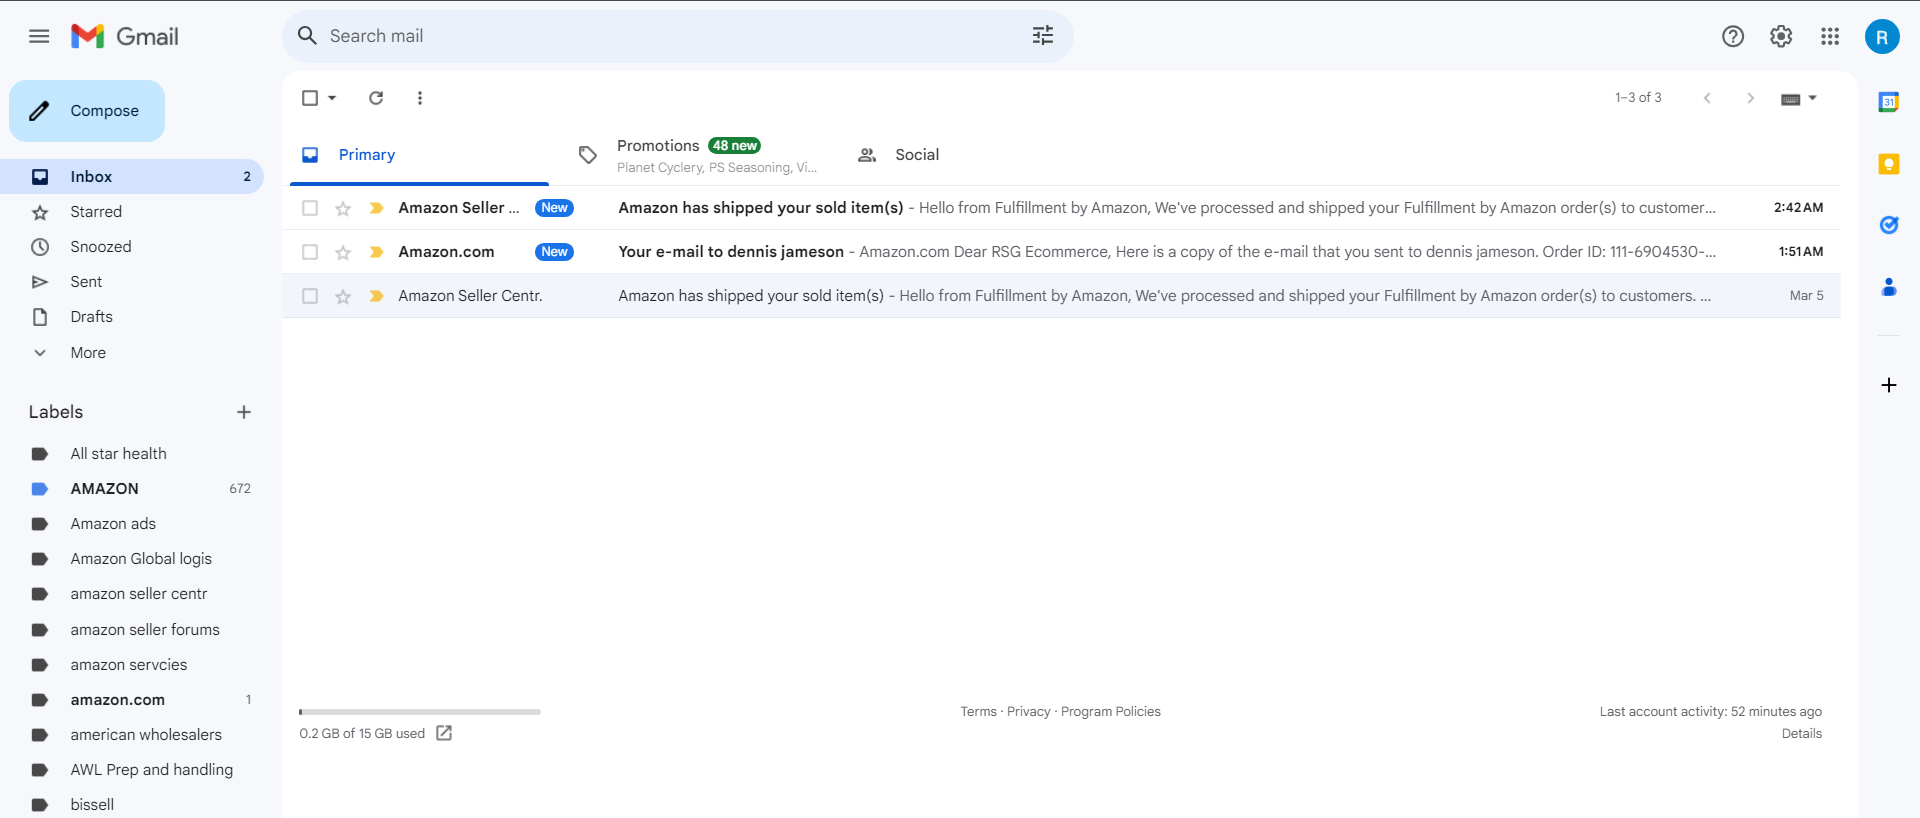This screenshot has width=1920, height=818.
Task: Open Google Contacts side panel
Action: coord(1889,287)
